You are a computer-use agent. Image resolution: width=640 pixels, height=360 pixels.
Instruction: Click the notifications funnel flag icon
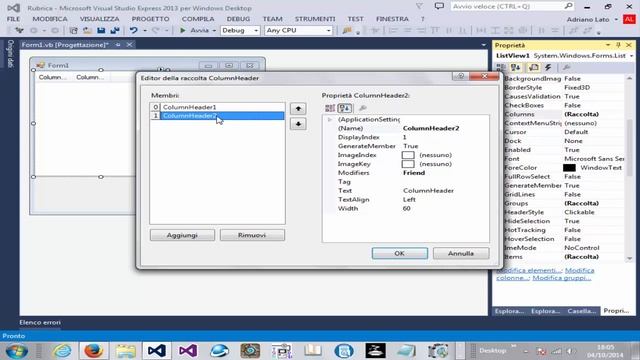(419, 6)
